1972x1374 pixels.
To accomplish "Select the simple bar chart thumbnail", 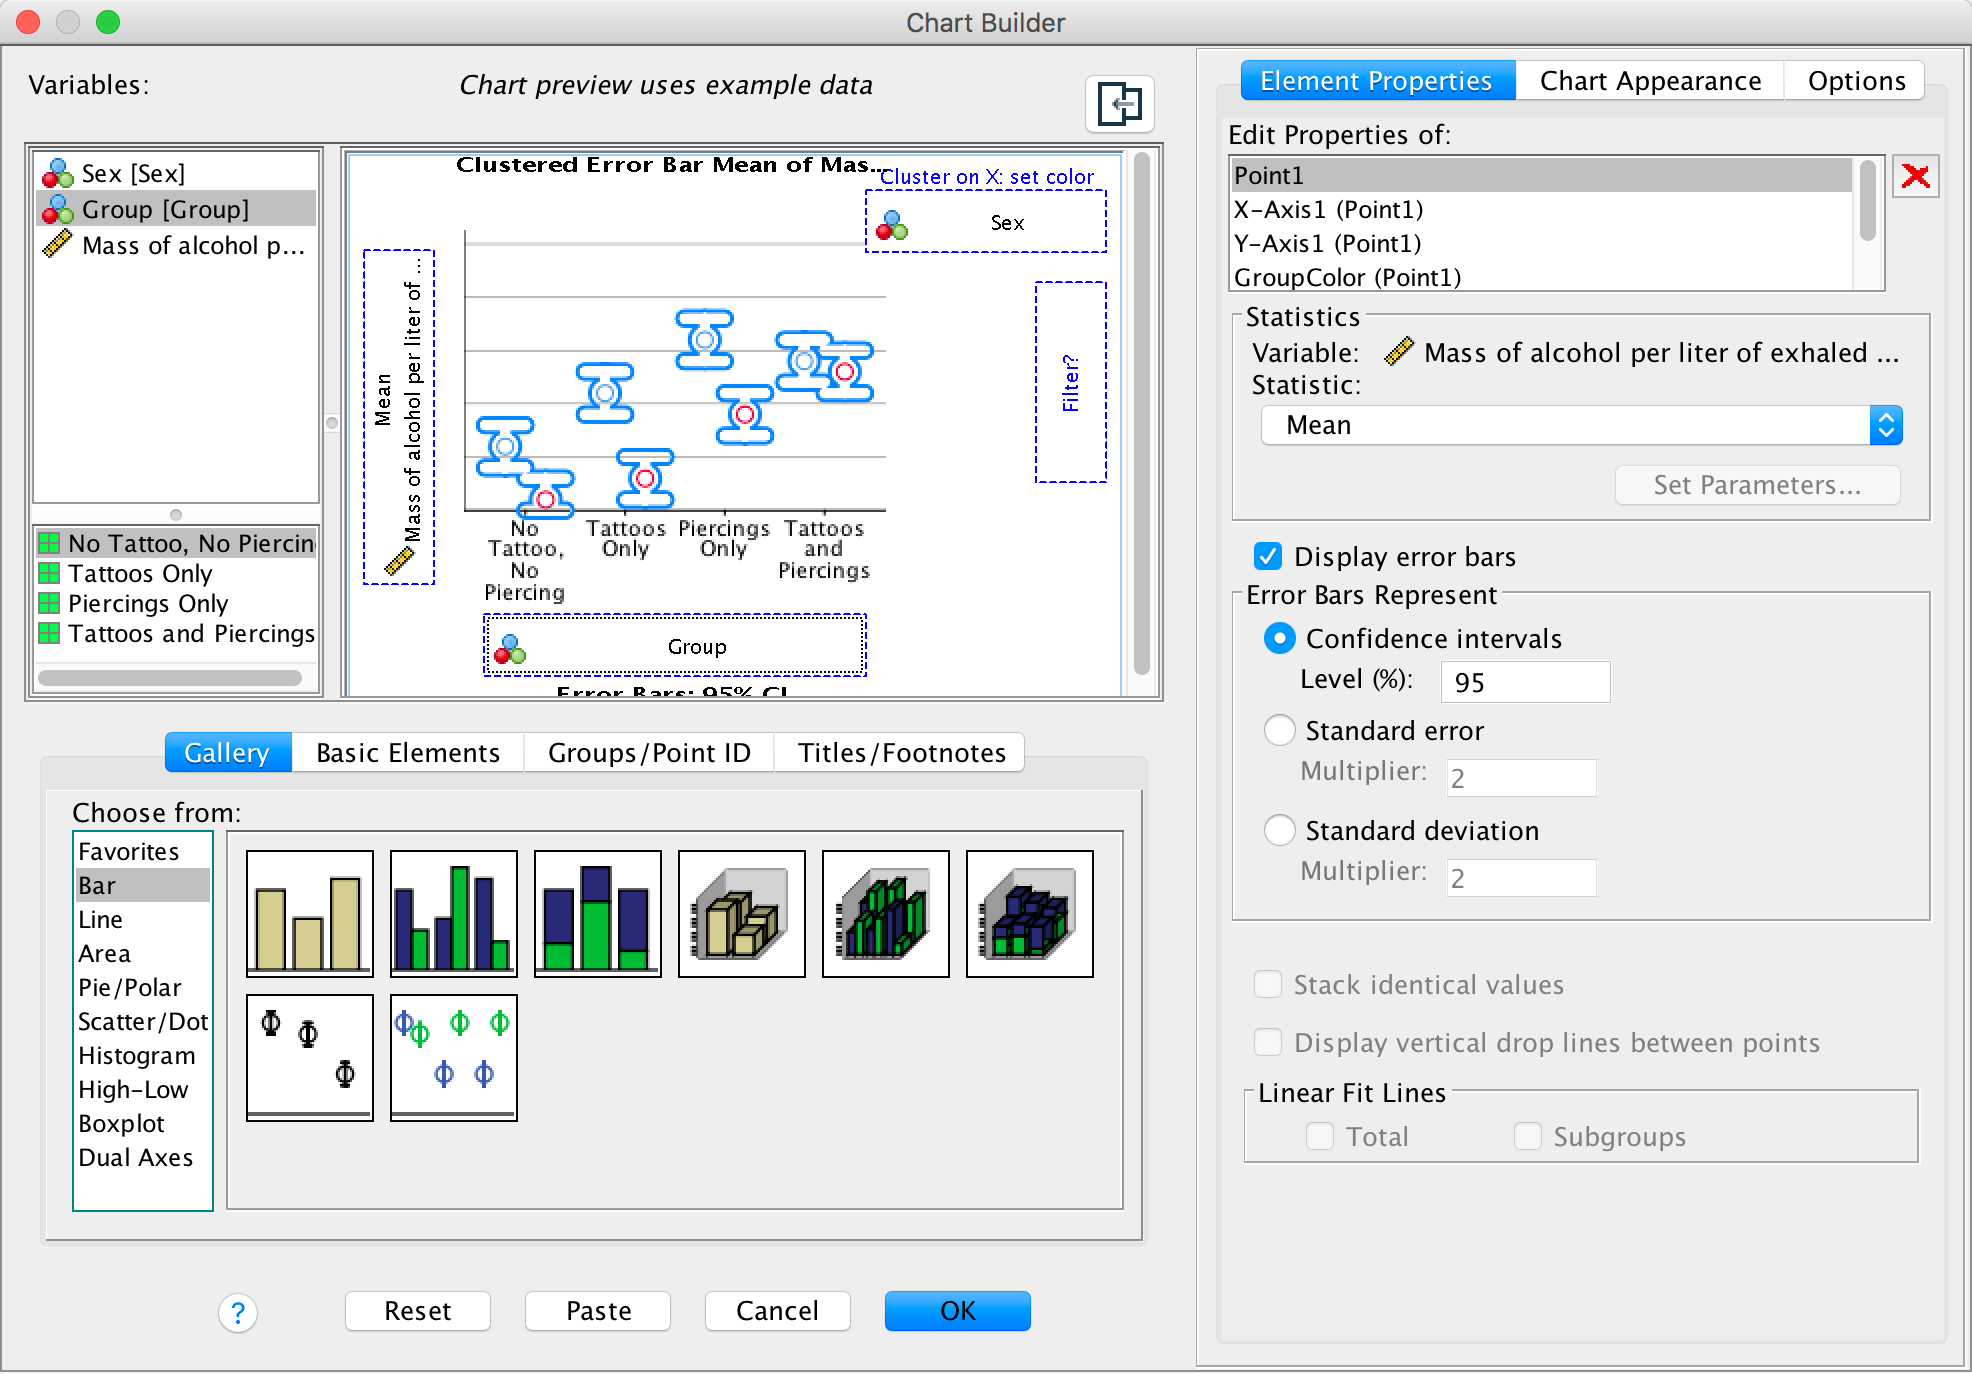I will pos(310,913).
